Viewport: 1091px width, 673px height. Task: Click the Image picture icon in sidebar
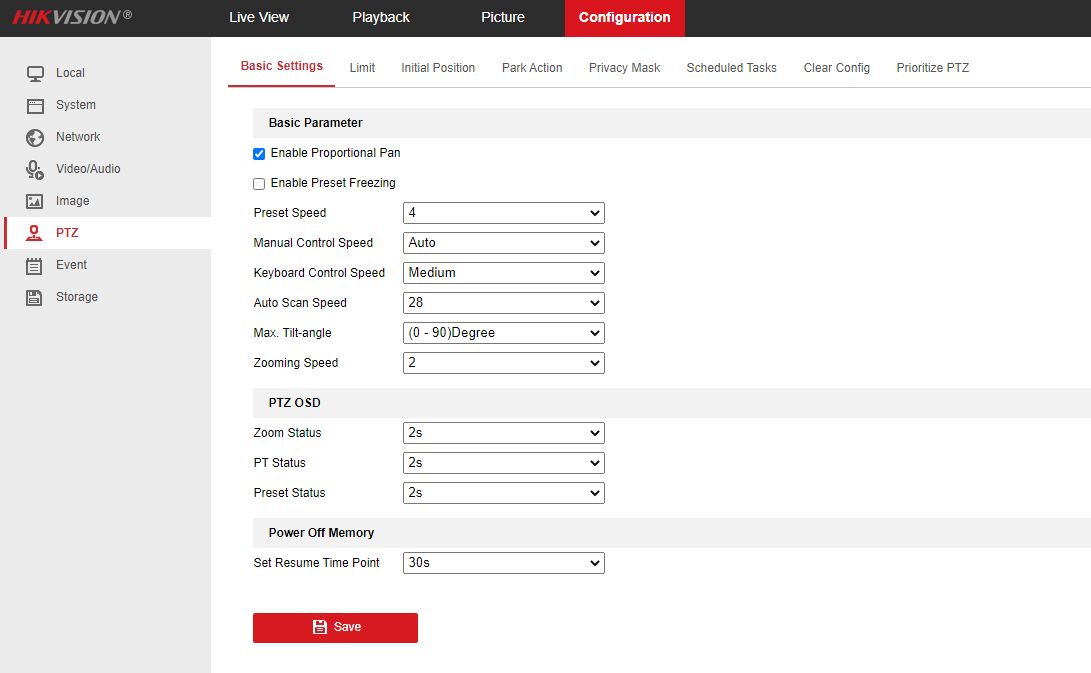35,201
